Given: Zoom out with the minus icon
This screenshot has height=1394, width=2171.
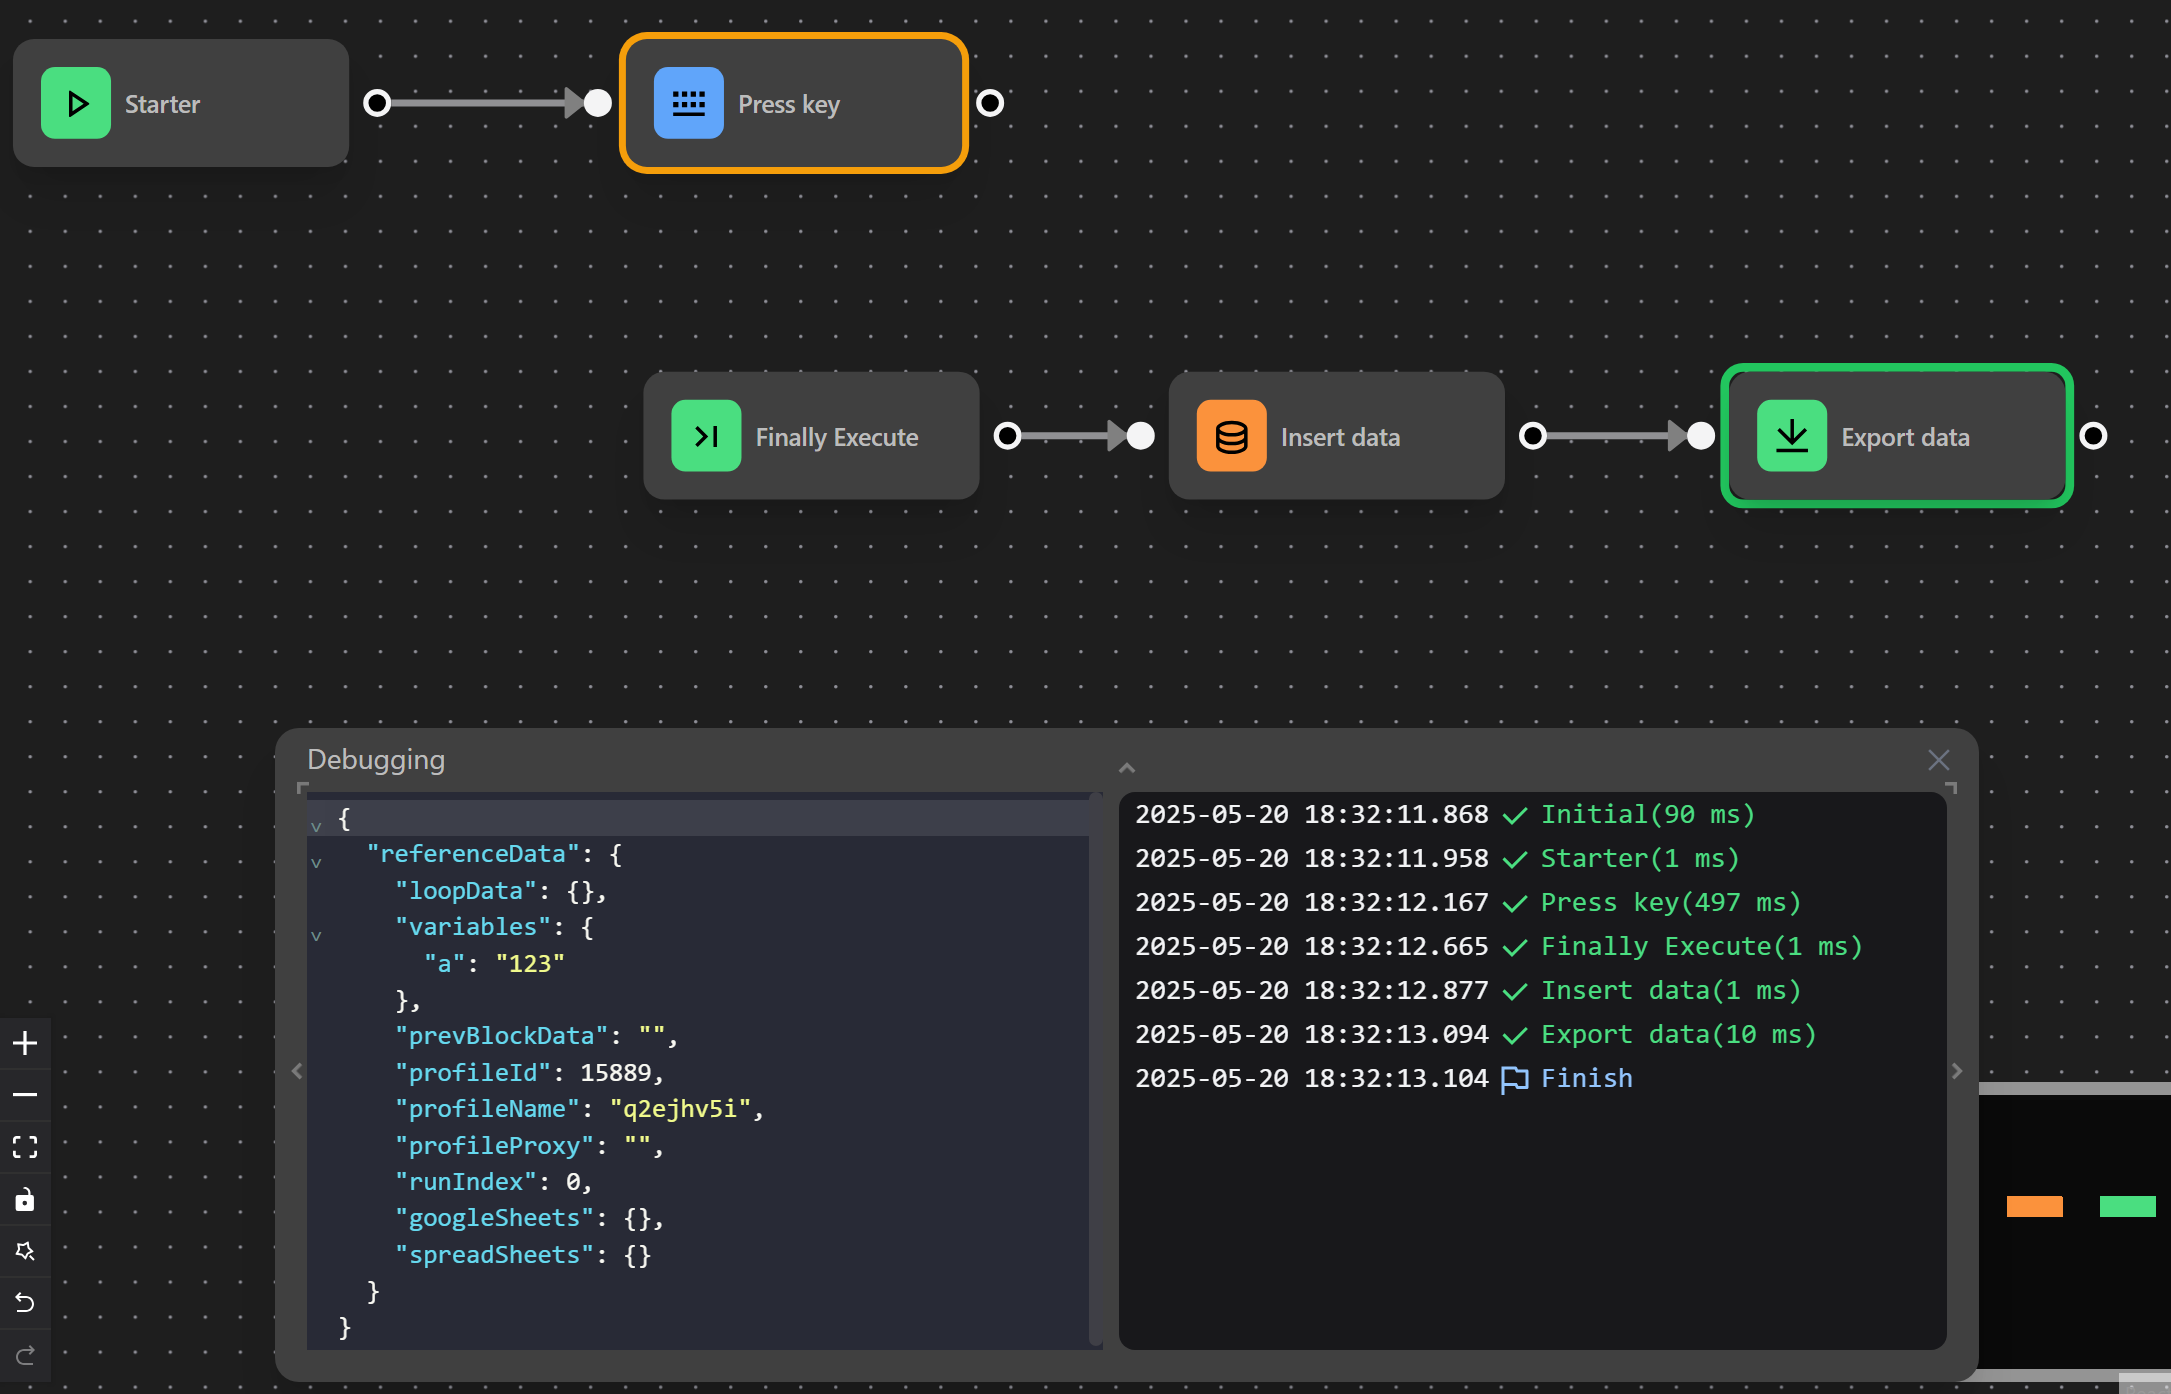Looking at the screenshot, I should coord(25,1095).
